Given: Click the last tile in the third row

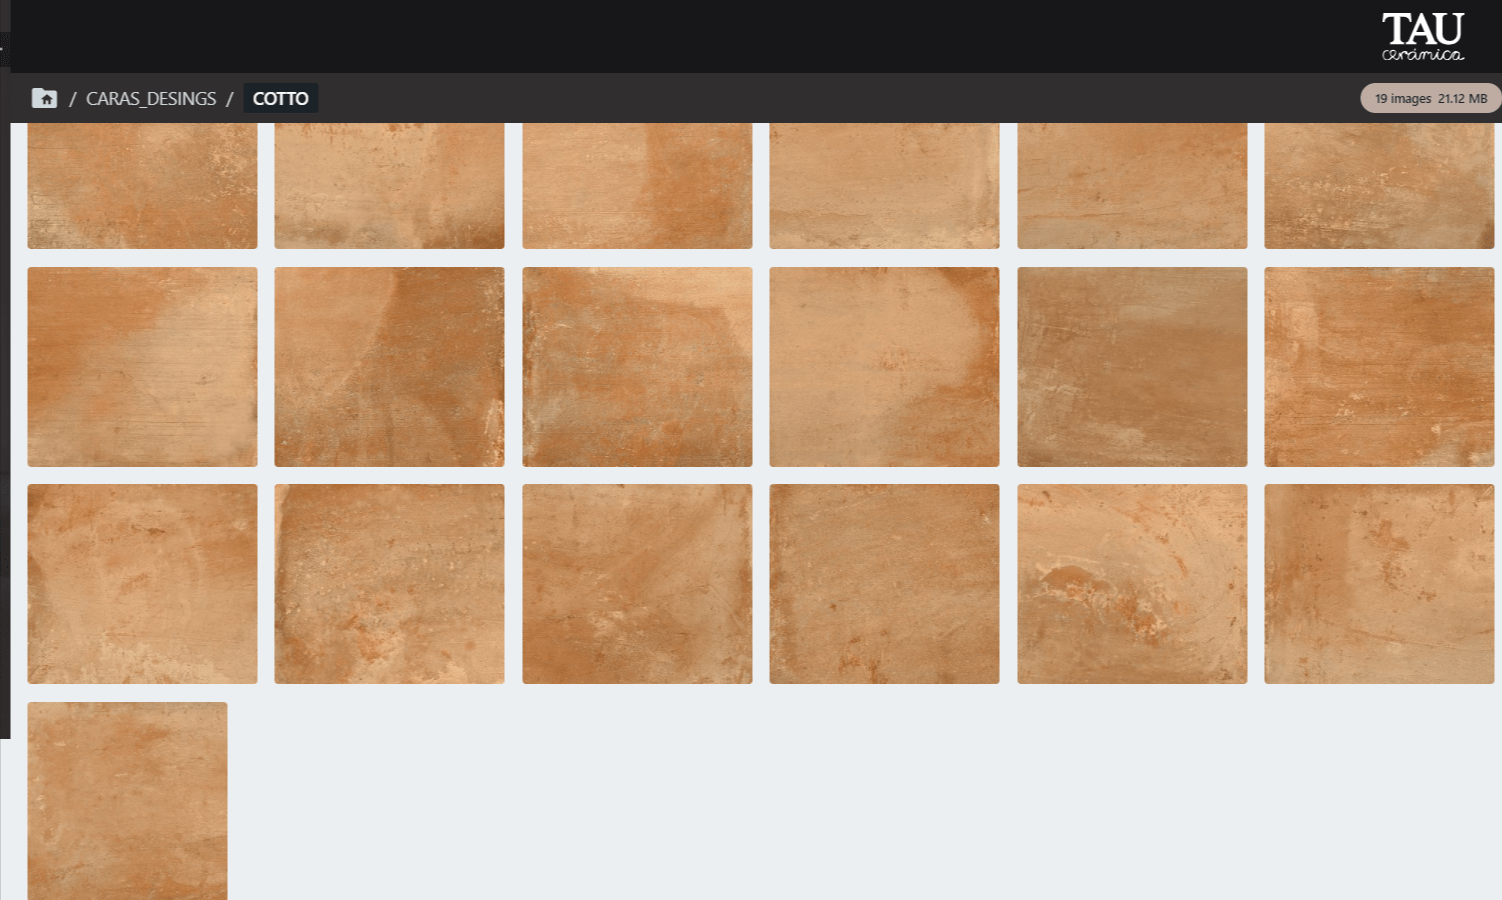Looking at the screenshot, I should (x=1379, y=583).
